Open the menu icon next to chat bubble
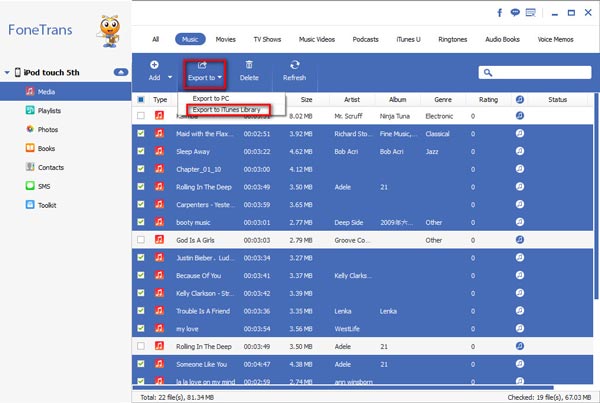 pos(531,13)
